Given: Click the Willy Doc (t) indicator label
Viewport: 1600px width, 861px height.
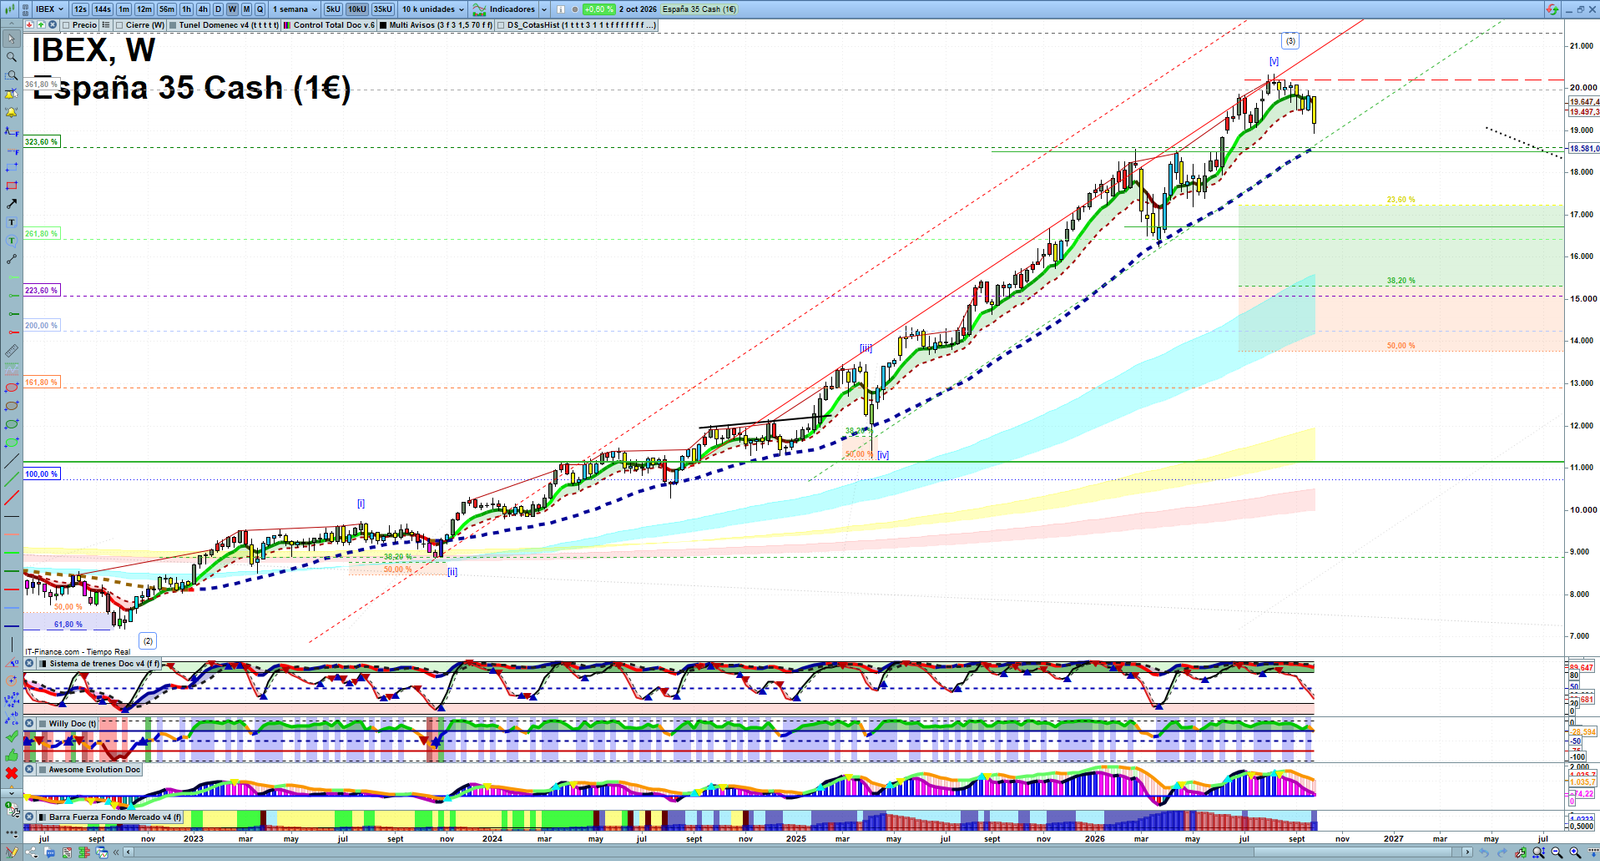Looking at the screenshot, I should pos(72,723).
